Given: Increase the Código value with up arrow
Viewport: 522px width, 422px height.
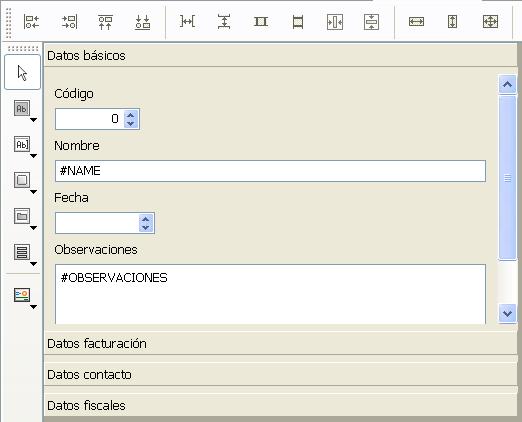Looking at the screenshot, I should [131, 115].
